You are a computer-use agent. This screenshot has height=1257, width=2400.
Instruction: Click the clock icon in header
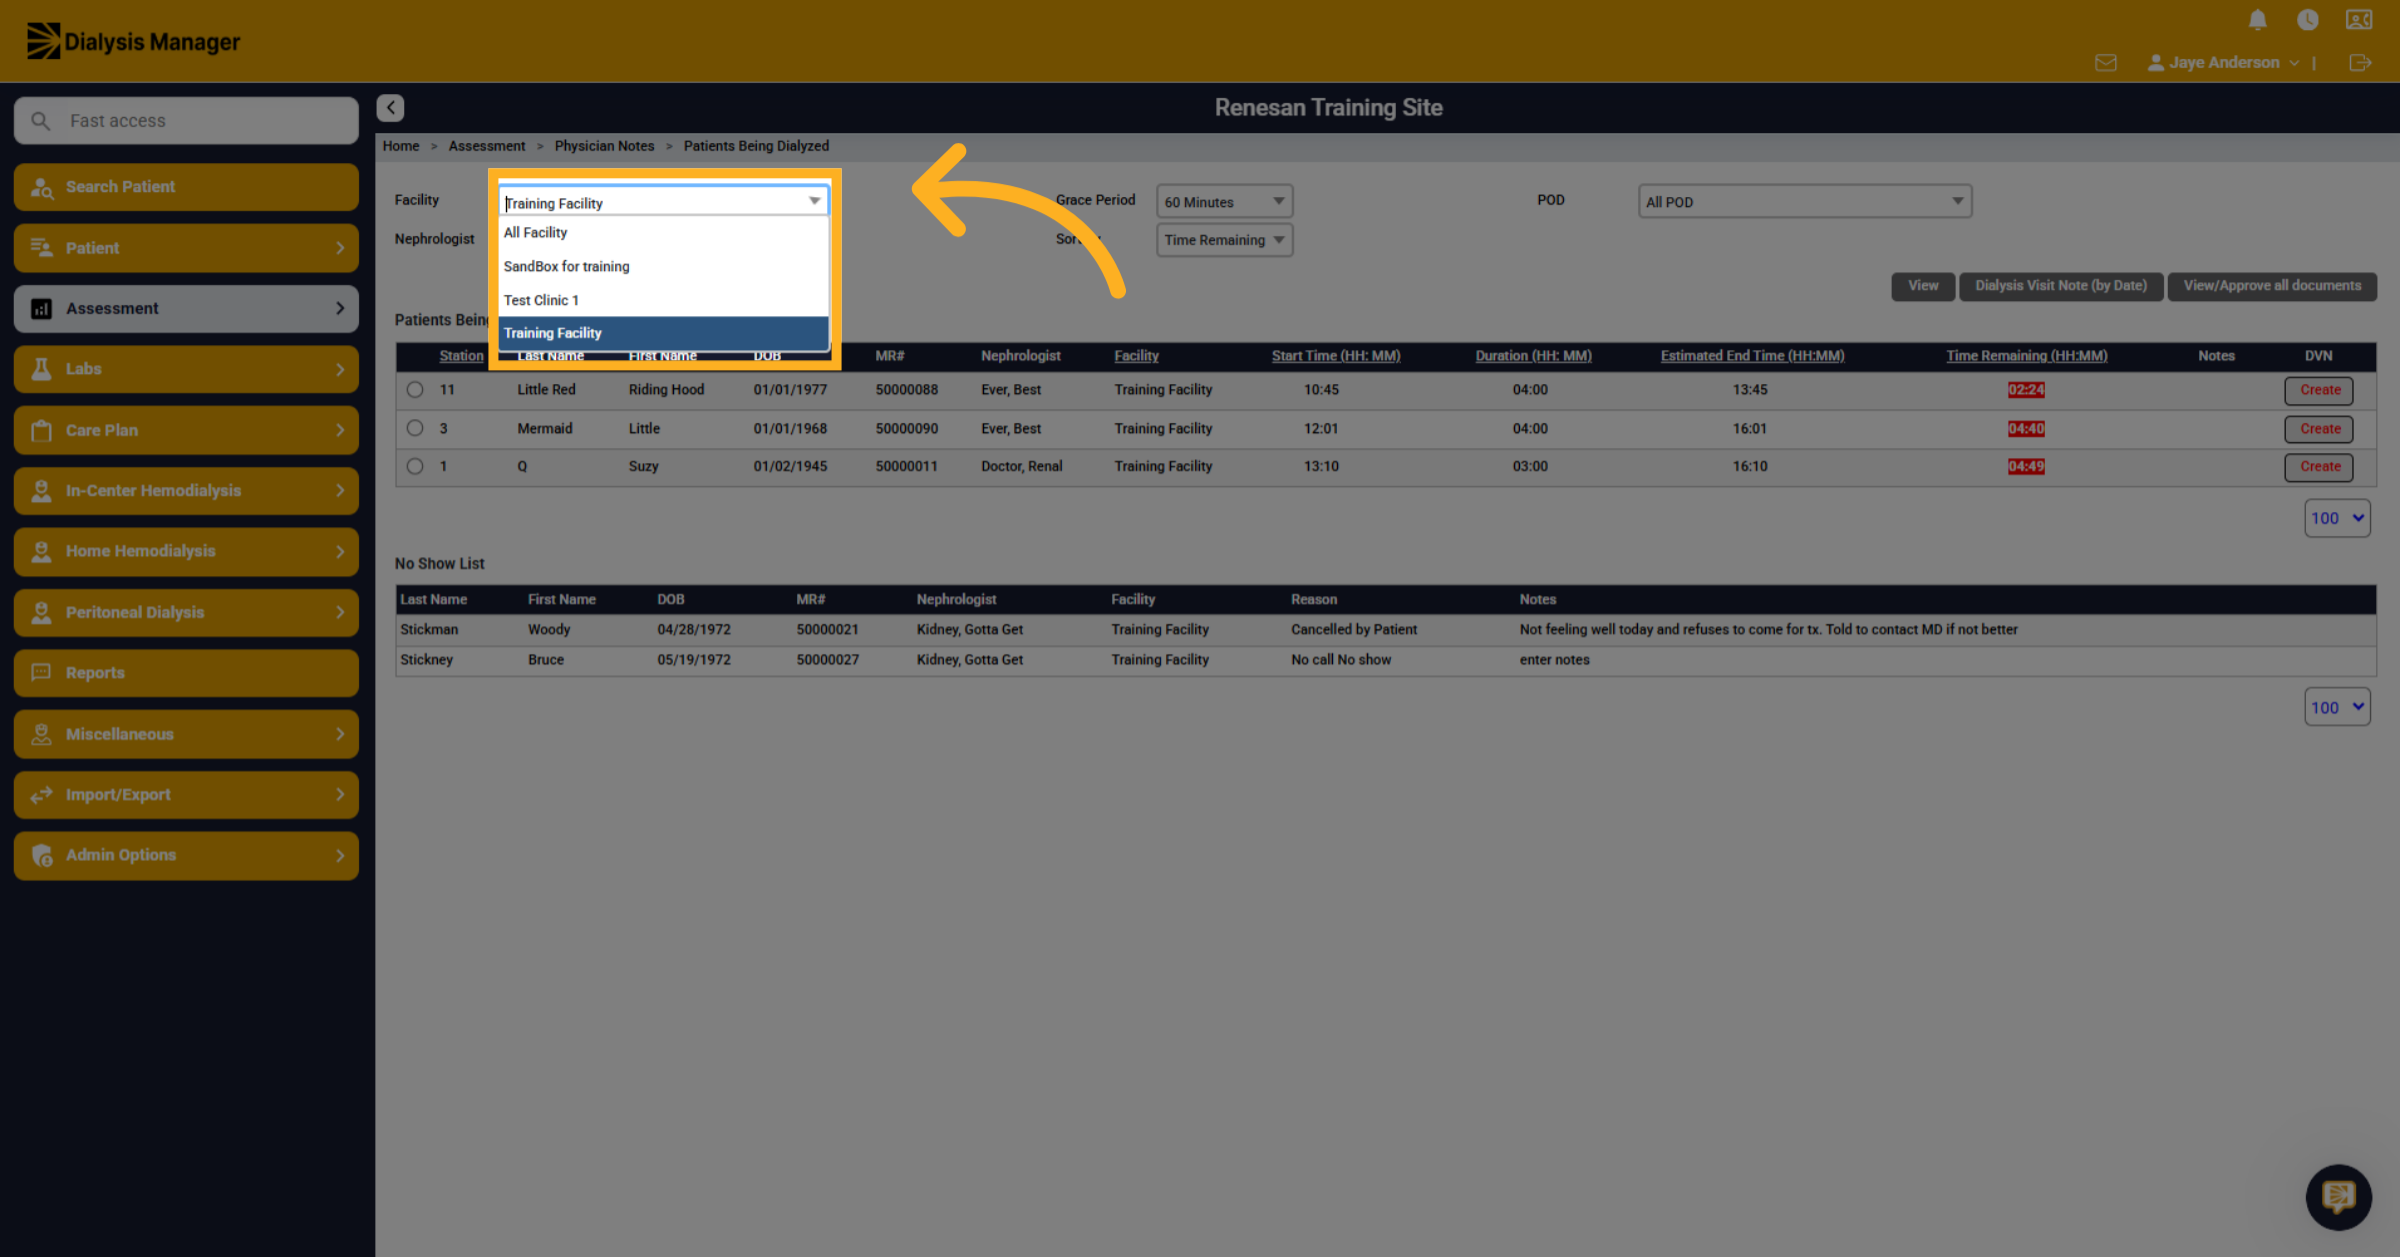(x=2307, y=20)
